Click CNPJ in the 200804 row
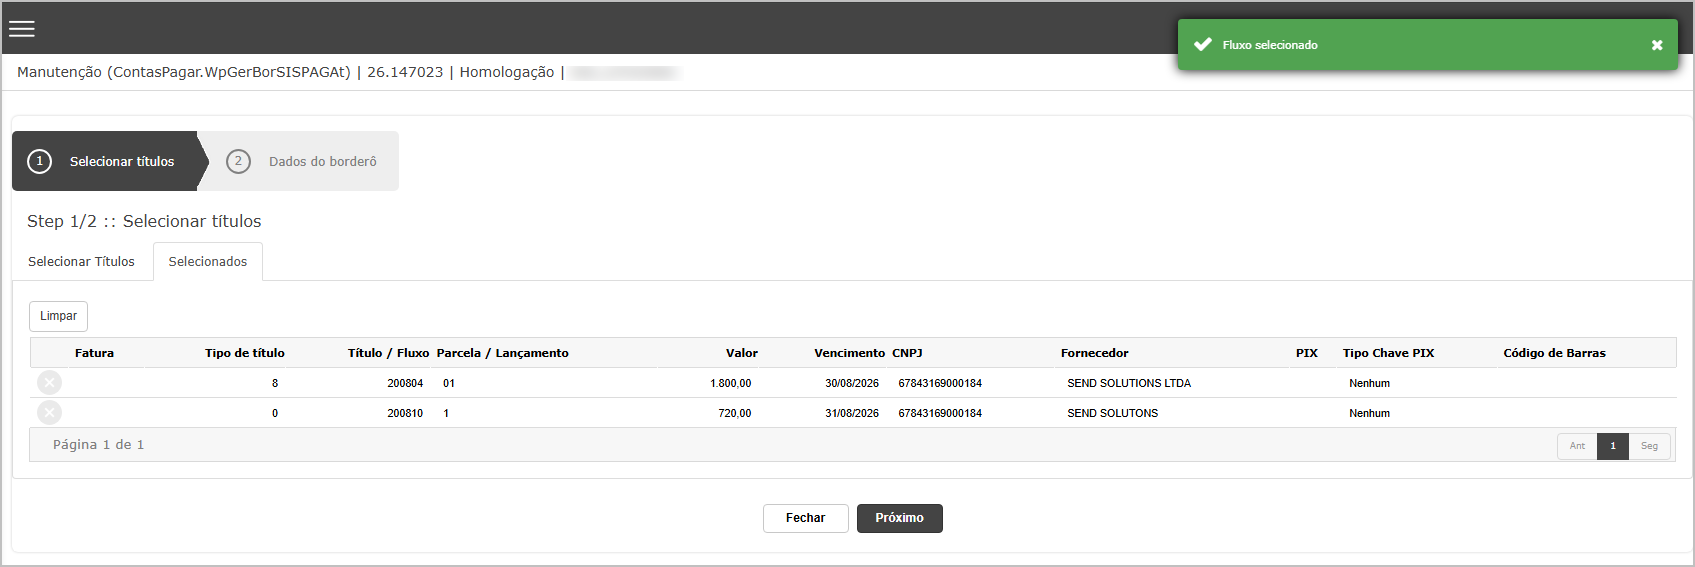This screenshot has height=567, width=1695. point(940,383)
